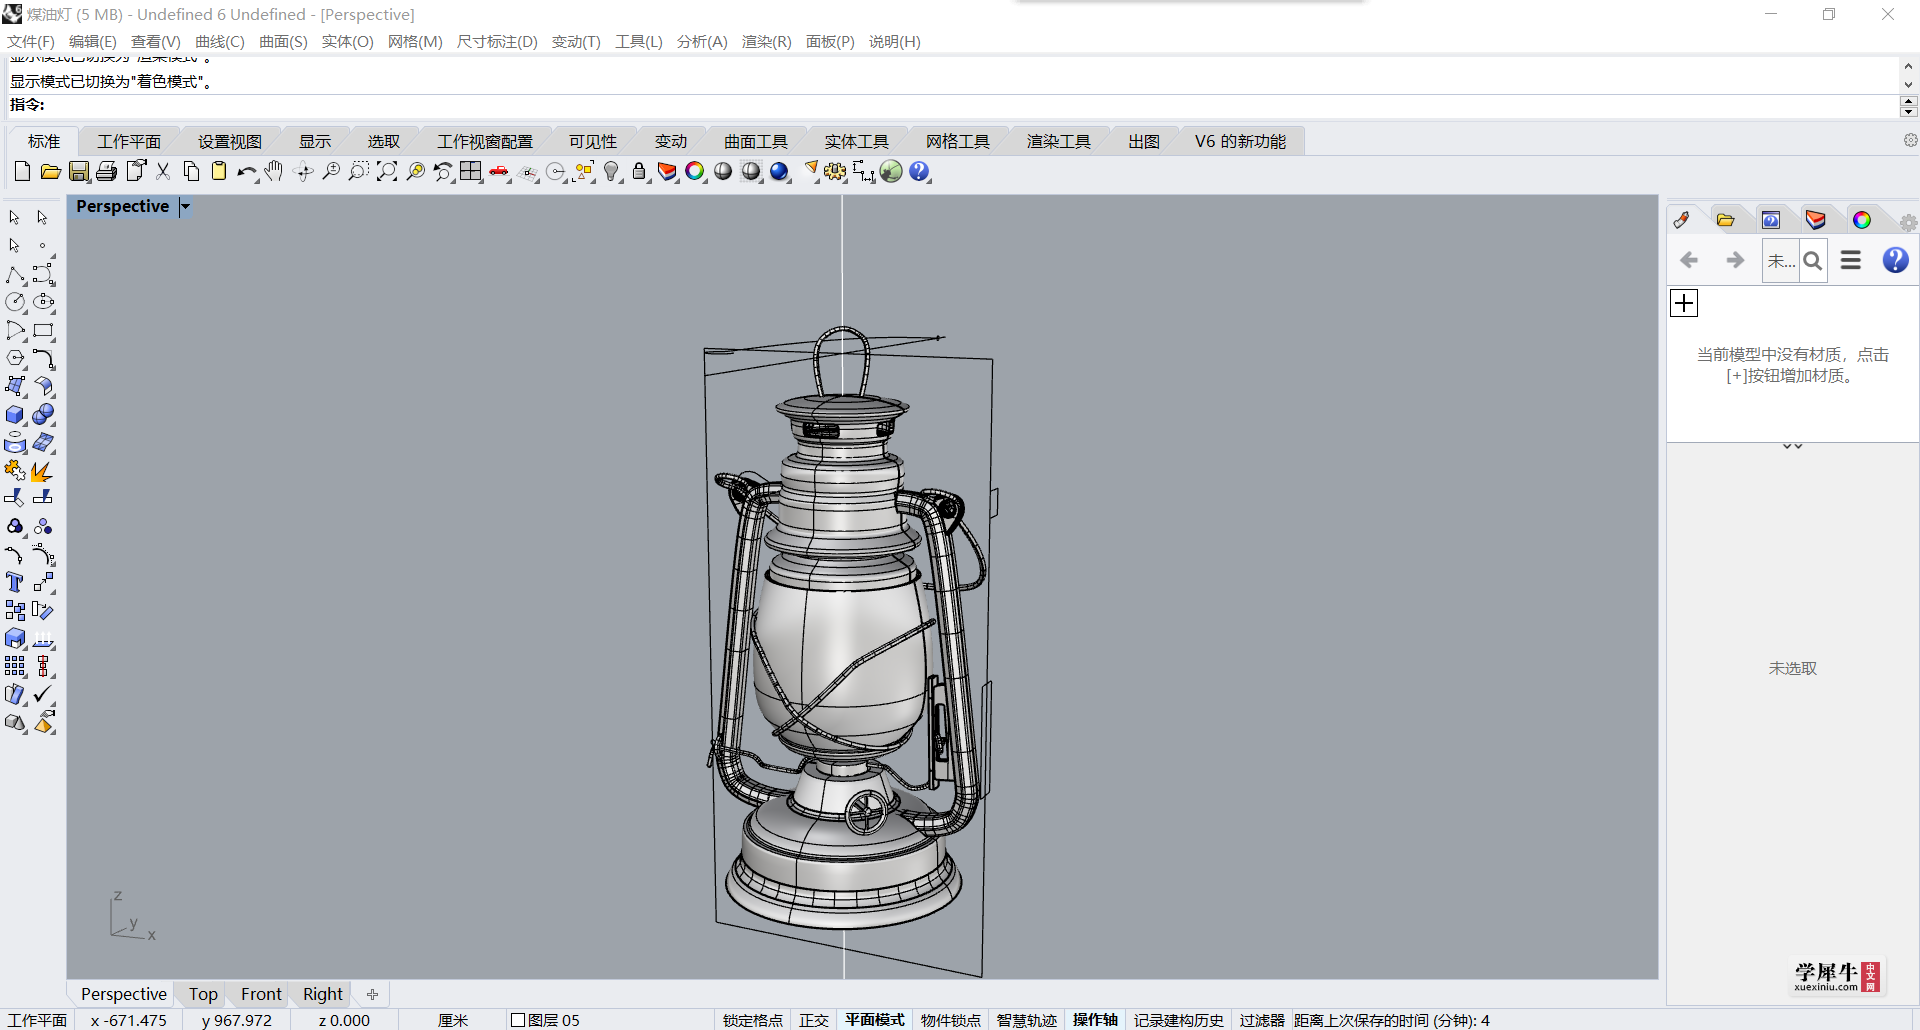Click the Undo arrow icon
The height and width of the screenshot is (1030, 1920).
[247, 172]
